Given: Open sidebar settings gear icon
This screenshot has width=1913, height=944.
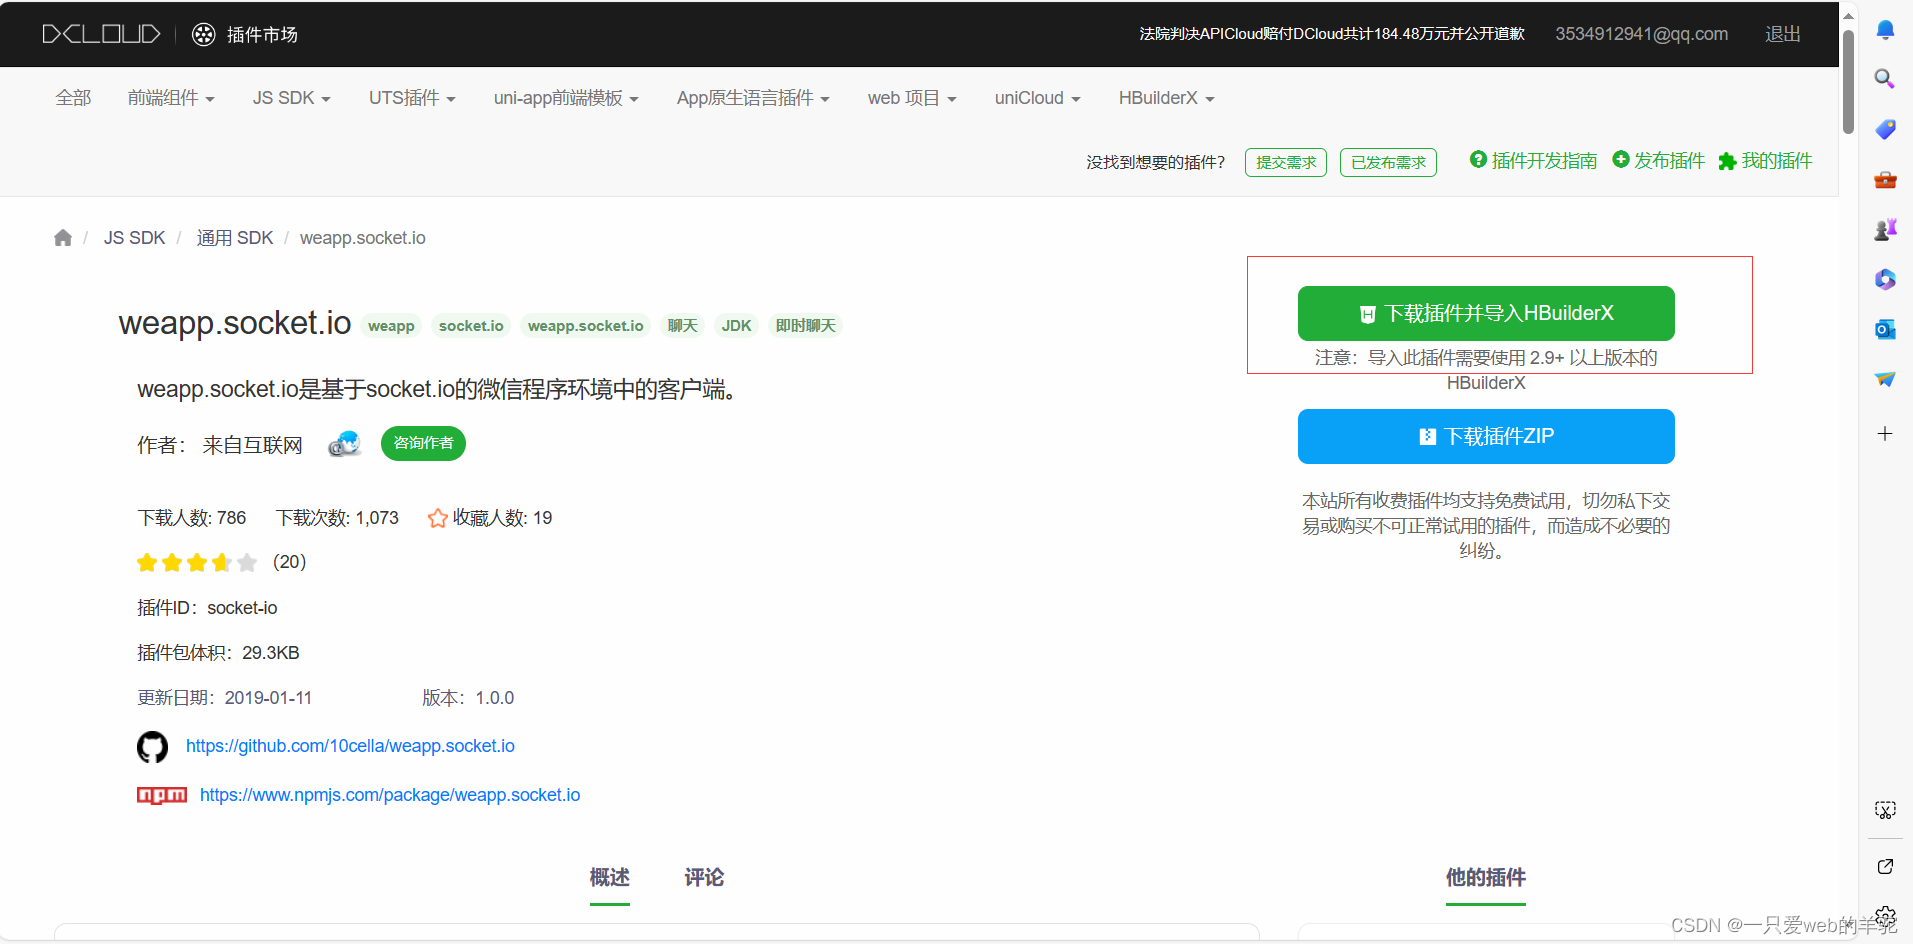Looking at the screenshot, I should [x=1885, y=916].
